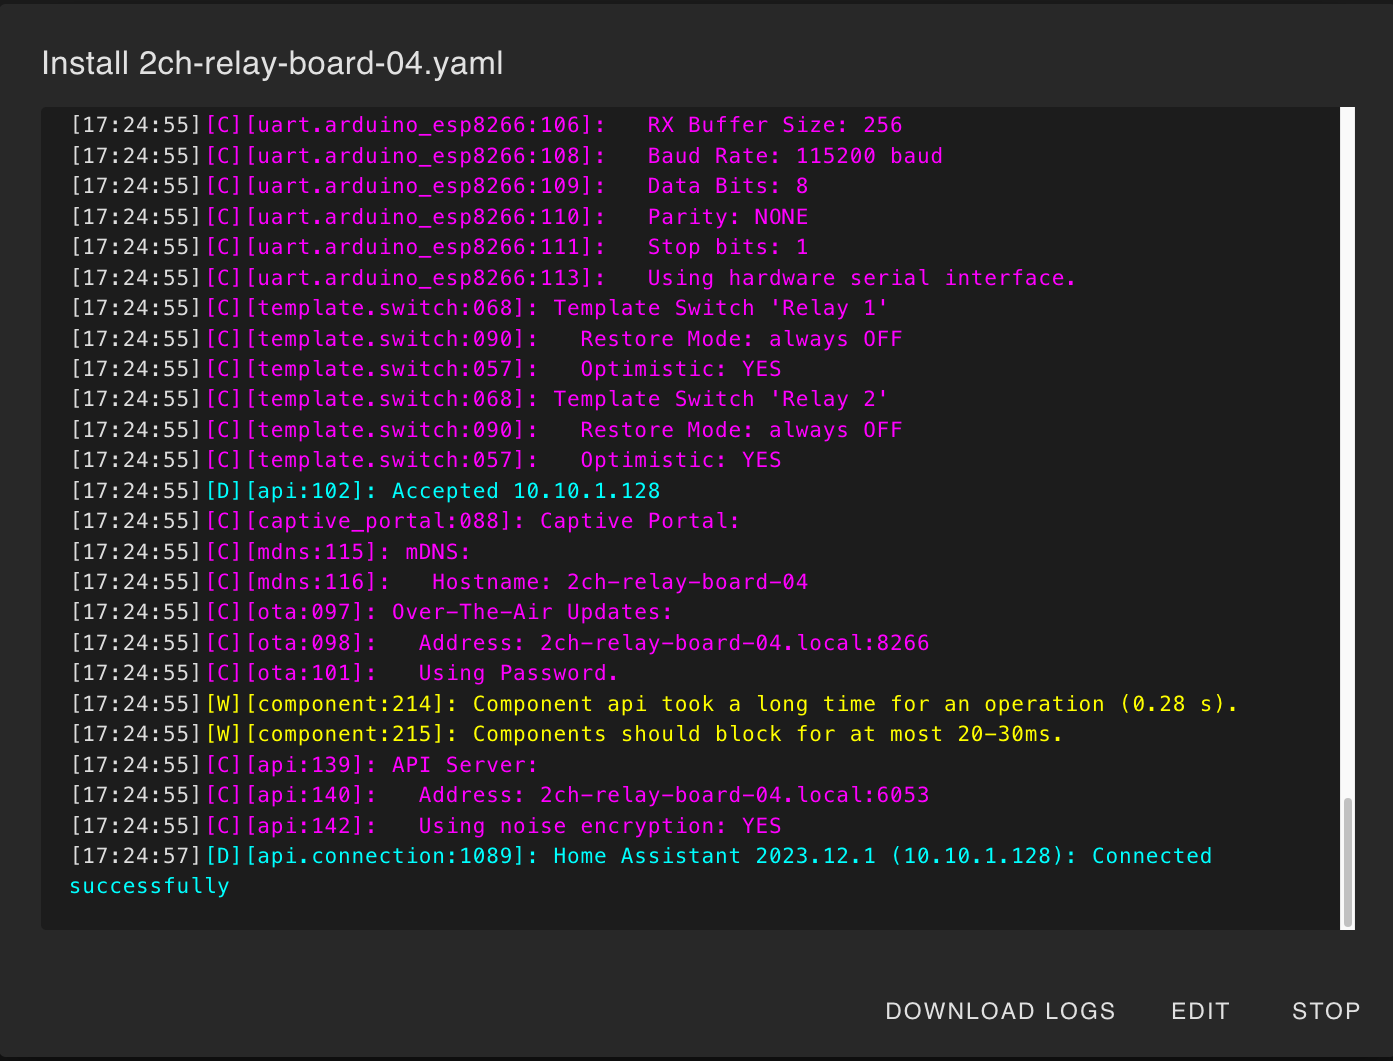Click the Home Assistant 2023.12.1 connection entry

point(640,855)
